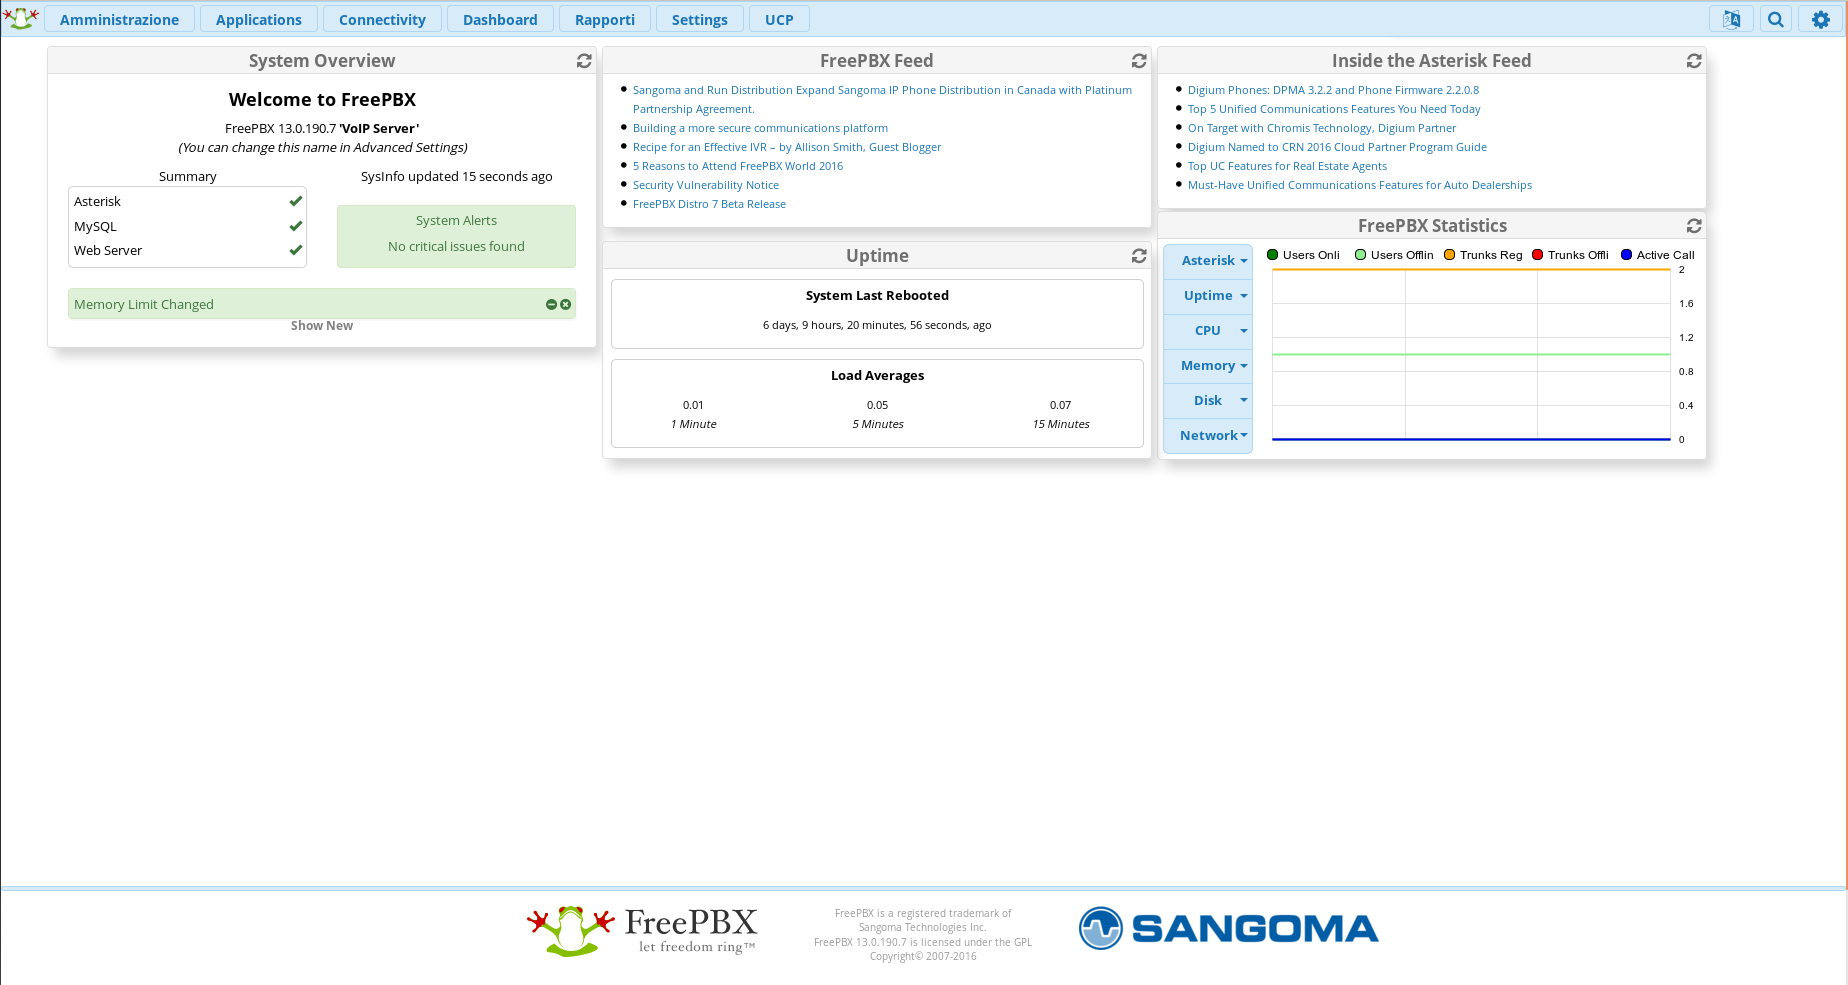
Task: Refresh the FreePBX Feed panel
Action: click(x=1139, y=61)
